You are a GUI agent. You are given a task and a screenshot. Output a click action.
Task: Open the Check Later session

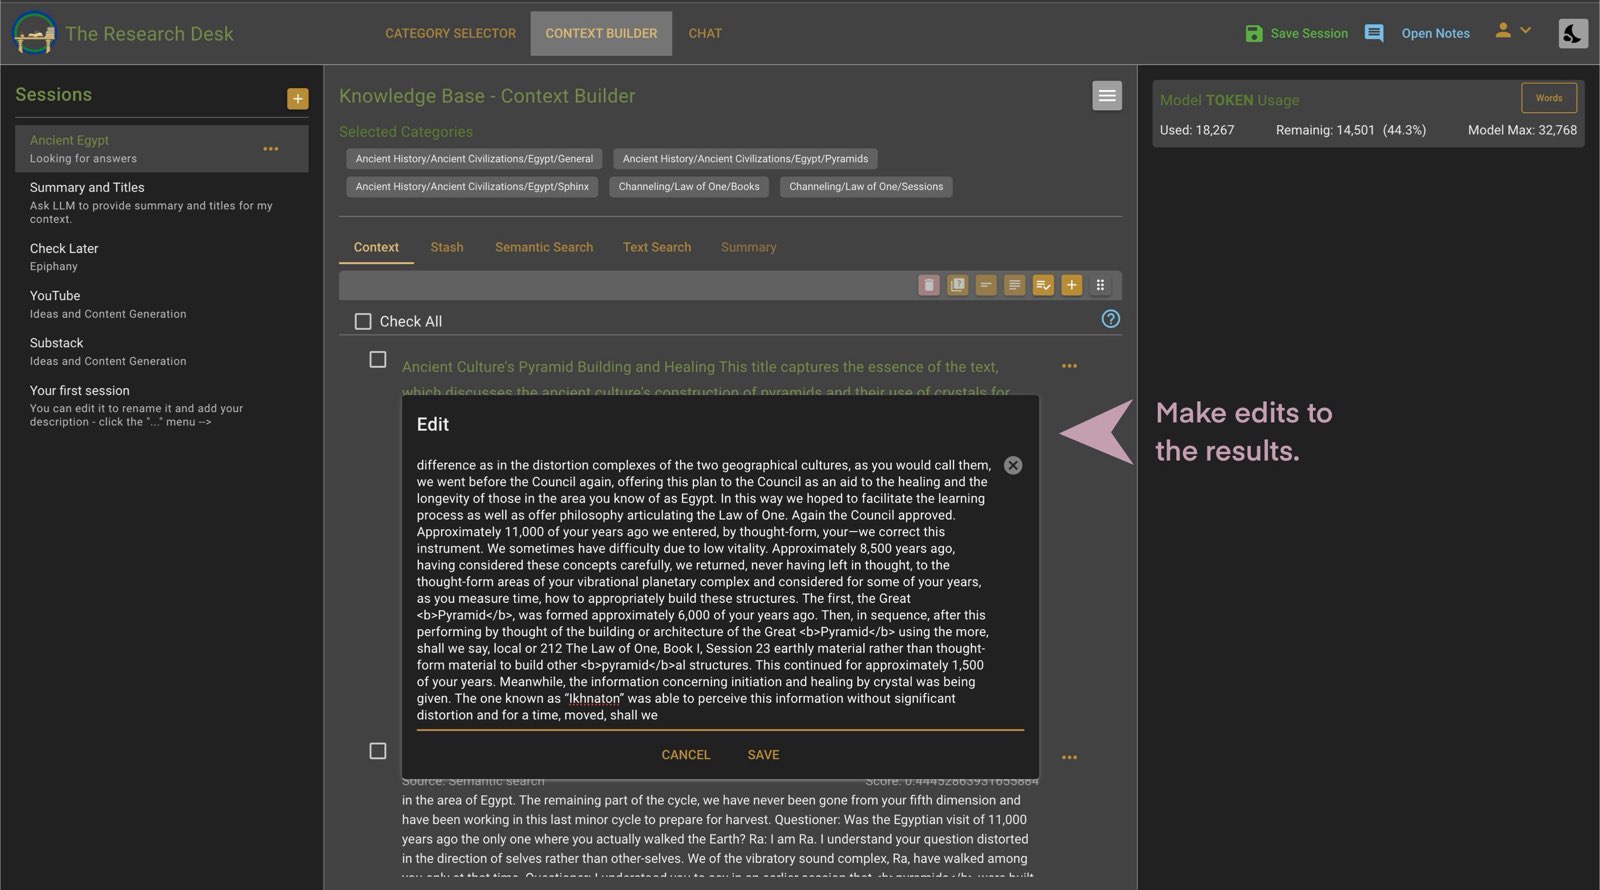[x=161, y=257]
